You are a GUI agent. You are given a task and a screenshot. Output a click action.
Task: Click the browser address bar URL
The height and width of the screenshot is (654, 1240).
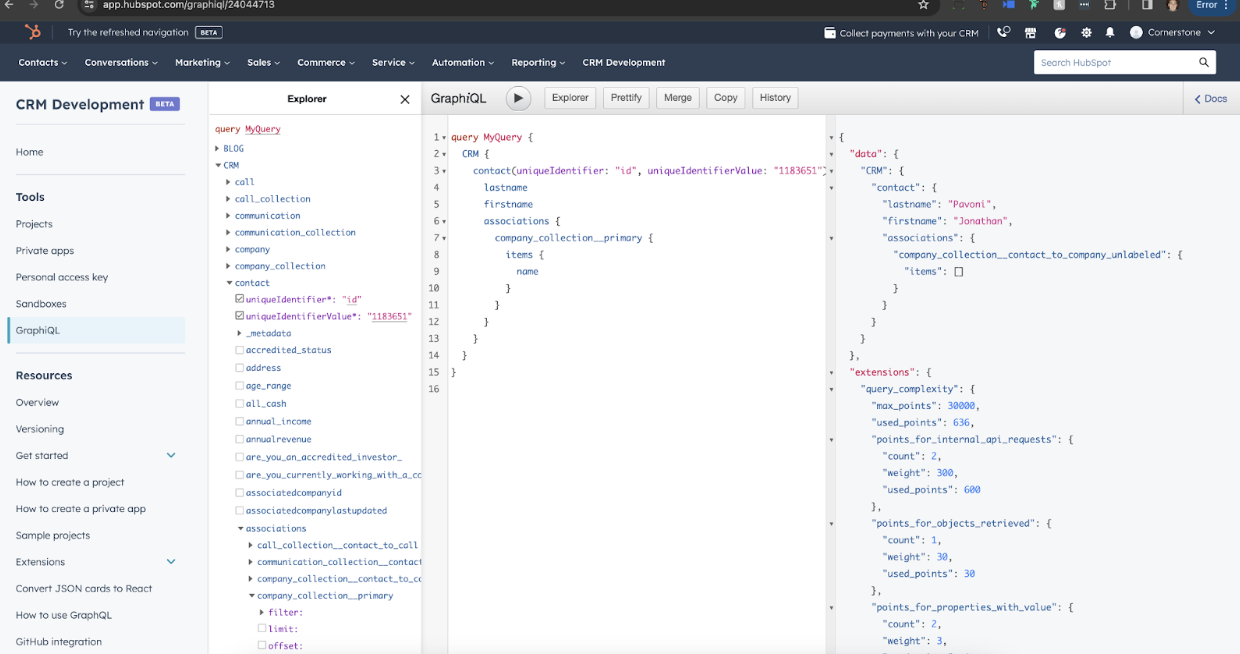[x=189, y=5]
